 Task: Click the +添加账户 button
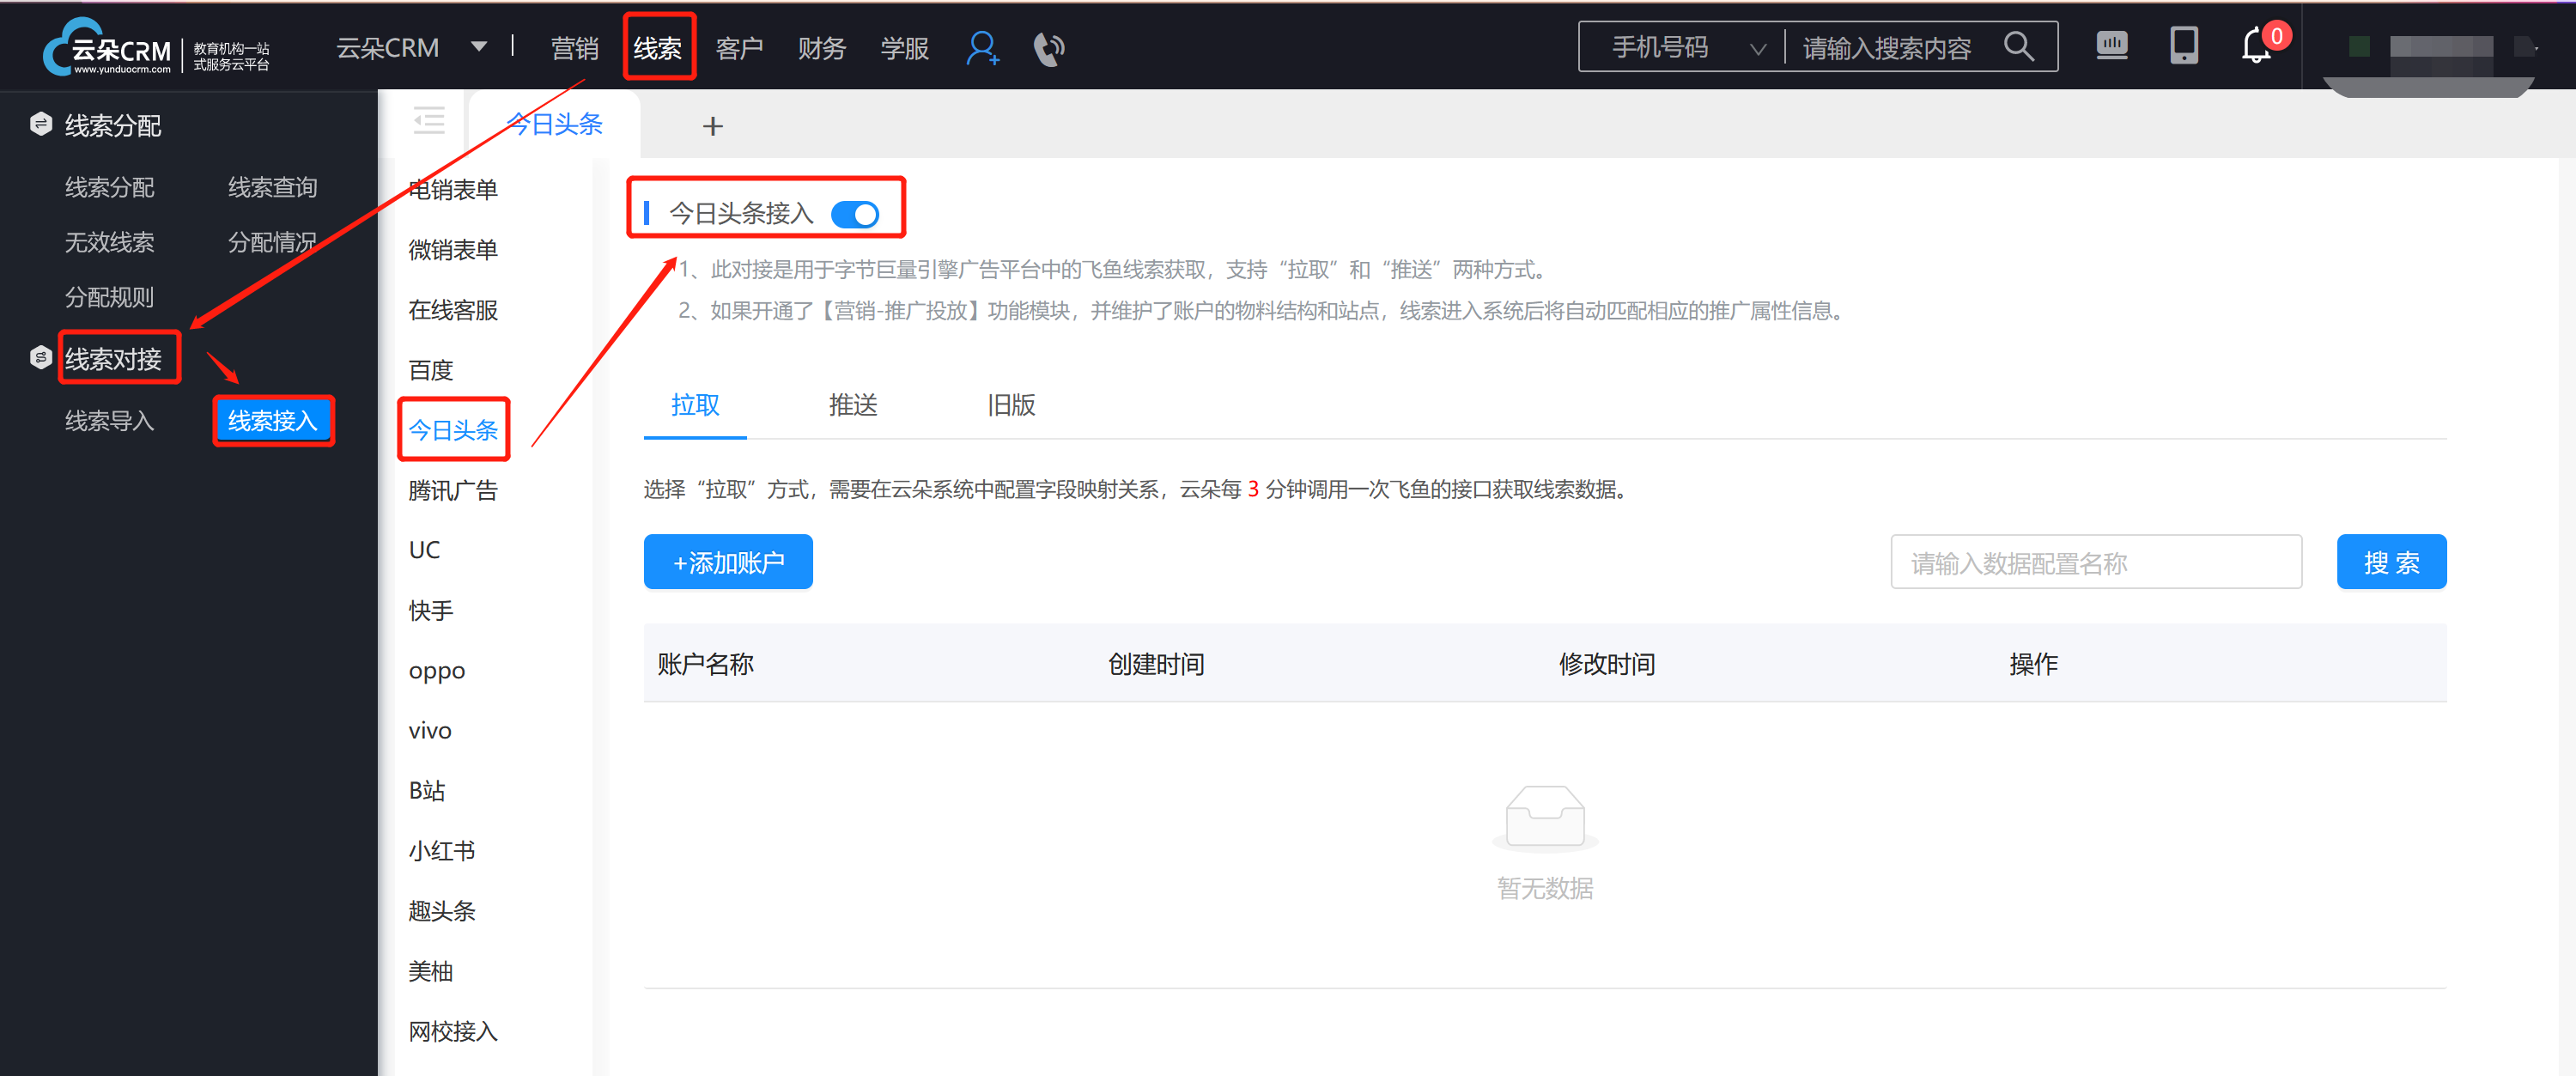[727, 562]
